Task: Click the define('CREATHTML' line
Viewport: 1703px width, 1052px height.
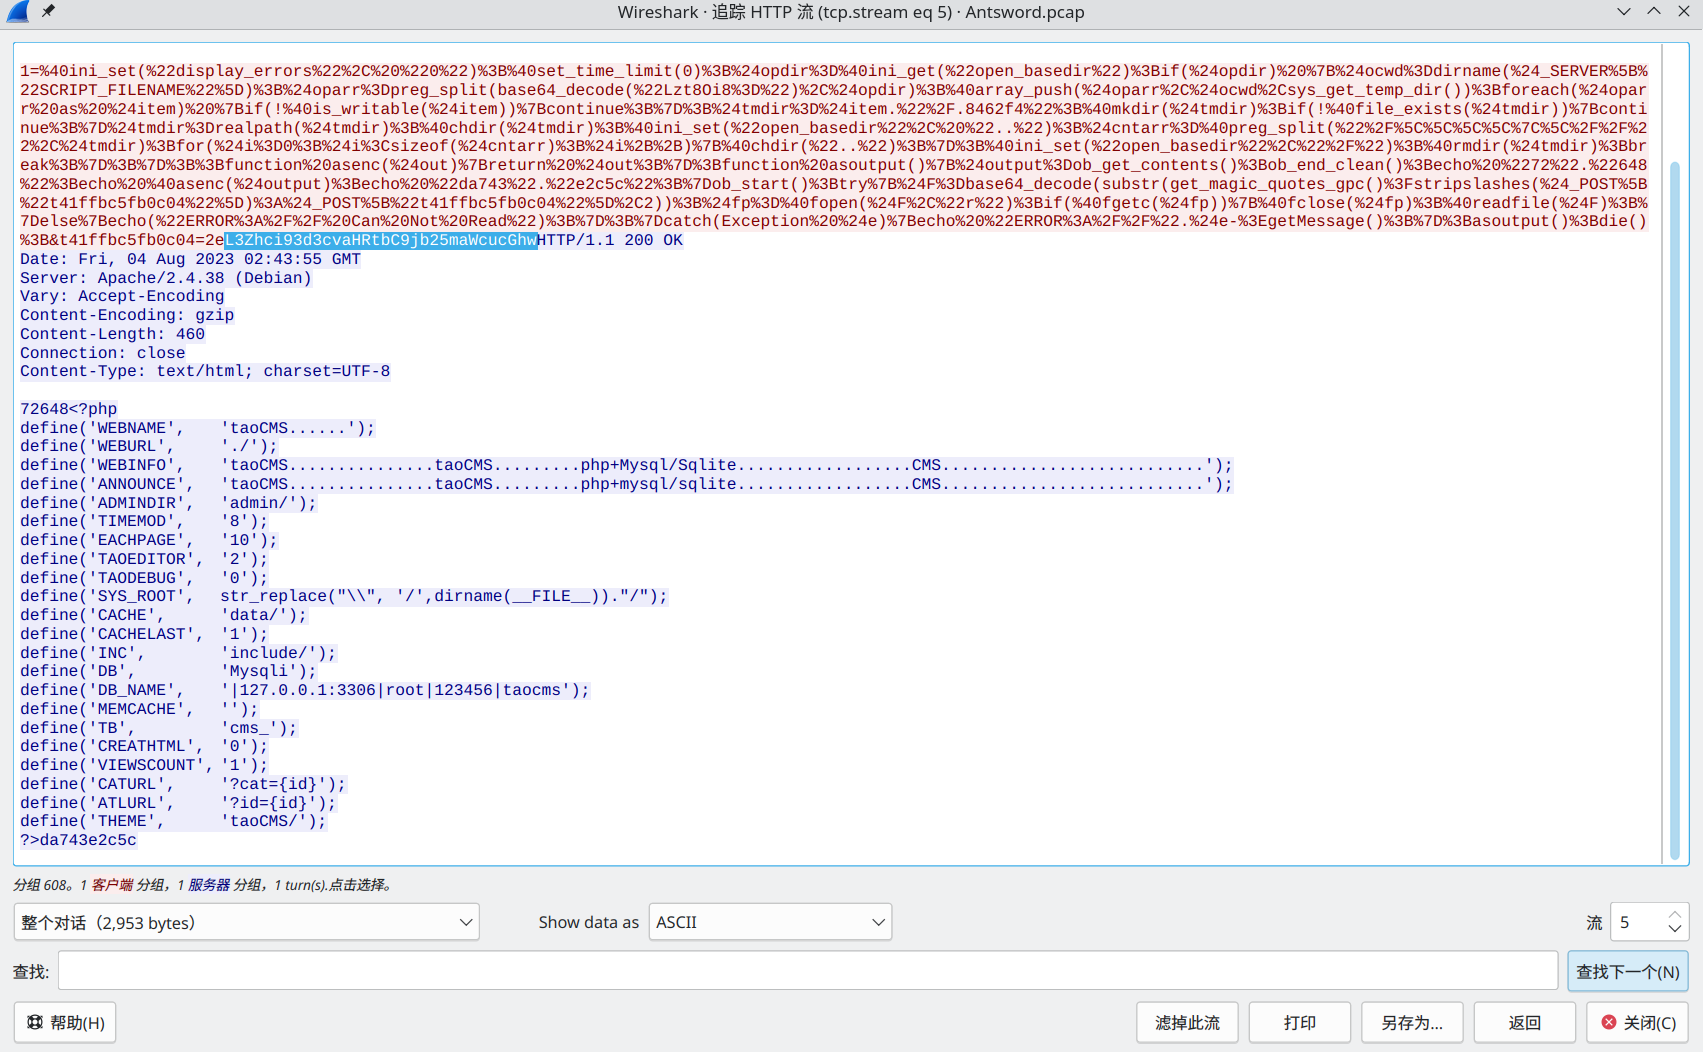Action: [x=144, y=746]
